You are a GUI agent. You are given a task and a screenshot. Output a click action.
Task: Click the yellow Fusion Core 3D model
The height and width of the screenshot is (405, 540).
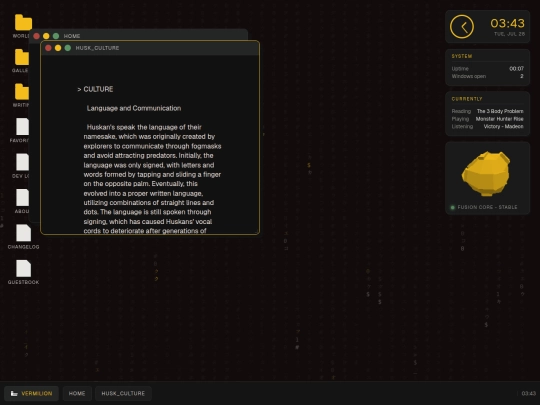click(486, 174)
